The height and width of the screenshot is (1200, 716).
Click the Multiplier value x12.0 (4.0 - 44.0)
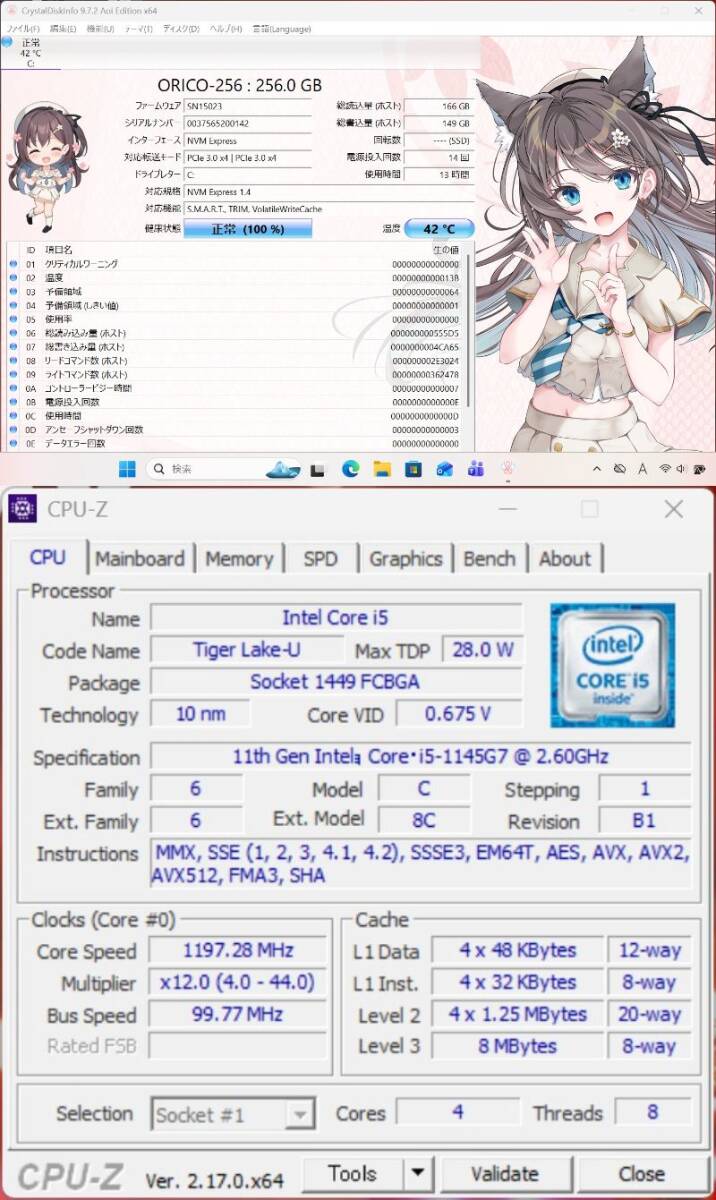point(238,982)
